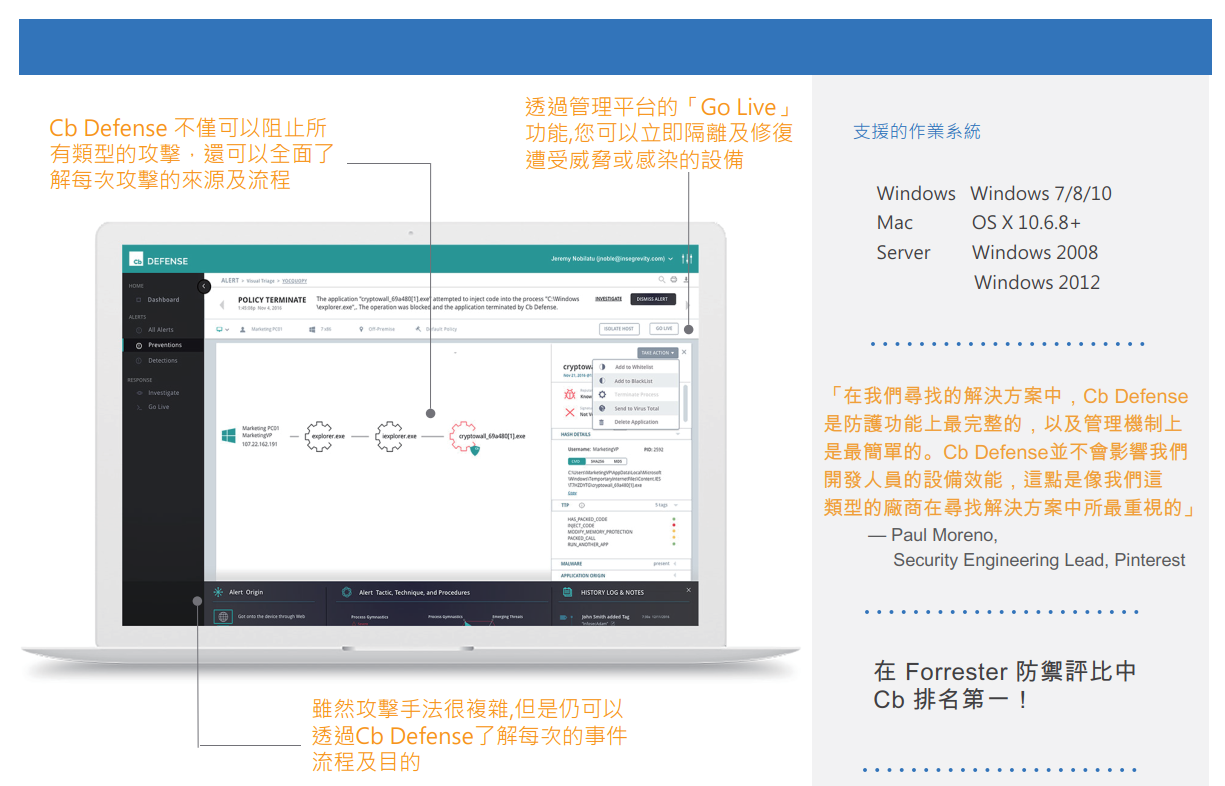Image resolution: width=1225 pixels, height=786 pixels.
Task: Open Preventions in the sidebar
Action: pos(163,345)
